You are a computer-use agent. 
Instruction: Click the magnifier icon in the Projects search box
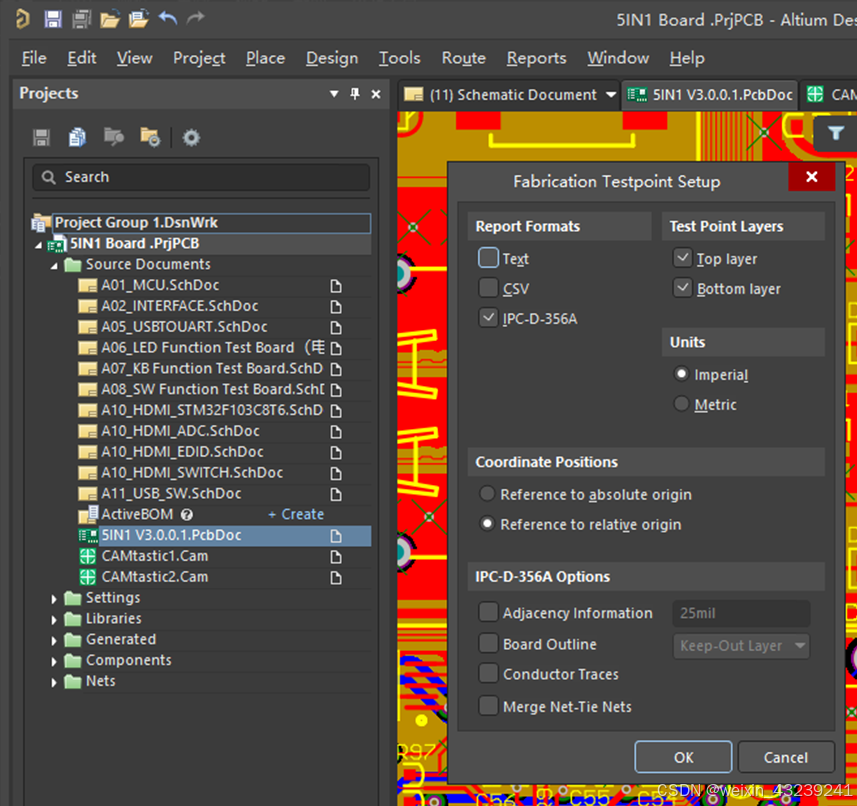click(49, 178)
